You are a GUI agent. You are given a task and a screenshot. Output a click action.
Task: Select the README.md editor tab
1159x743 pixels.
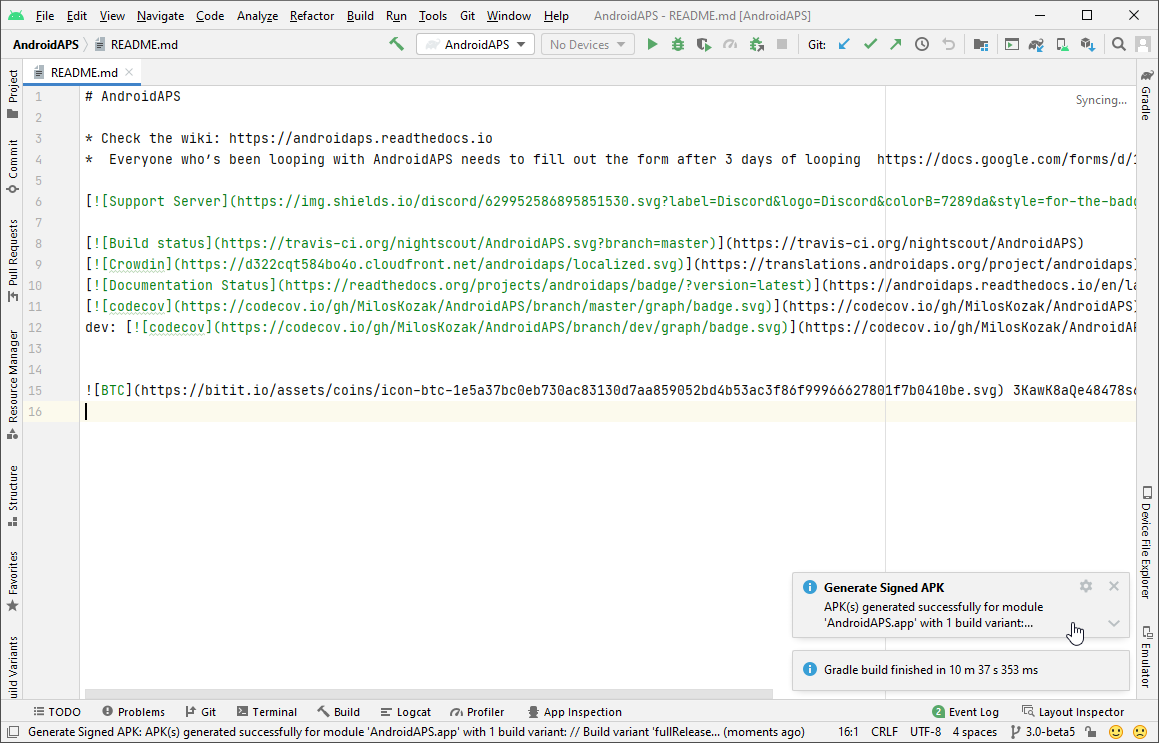[x=83, y=72]
